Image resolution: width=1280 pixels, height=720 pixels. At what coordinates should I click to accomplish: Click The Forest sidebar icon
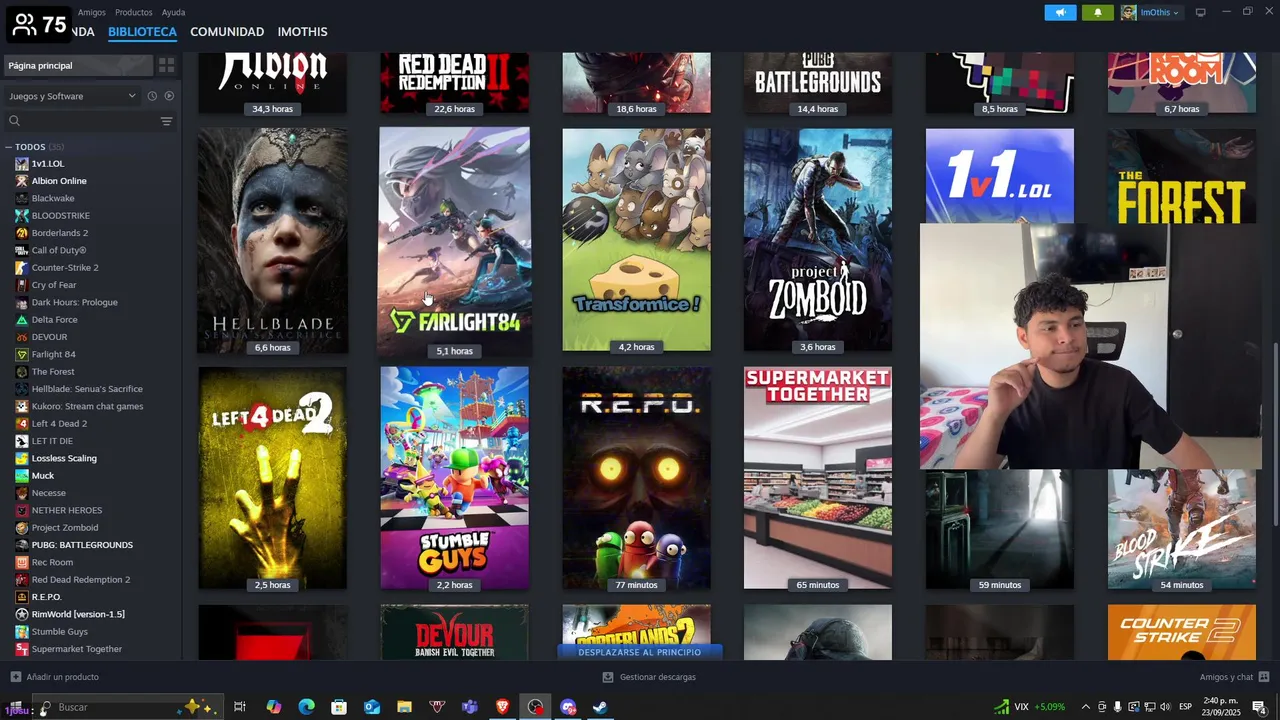22,372
